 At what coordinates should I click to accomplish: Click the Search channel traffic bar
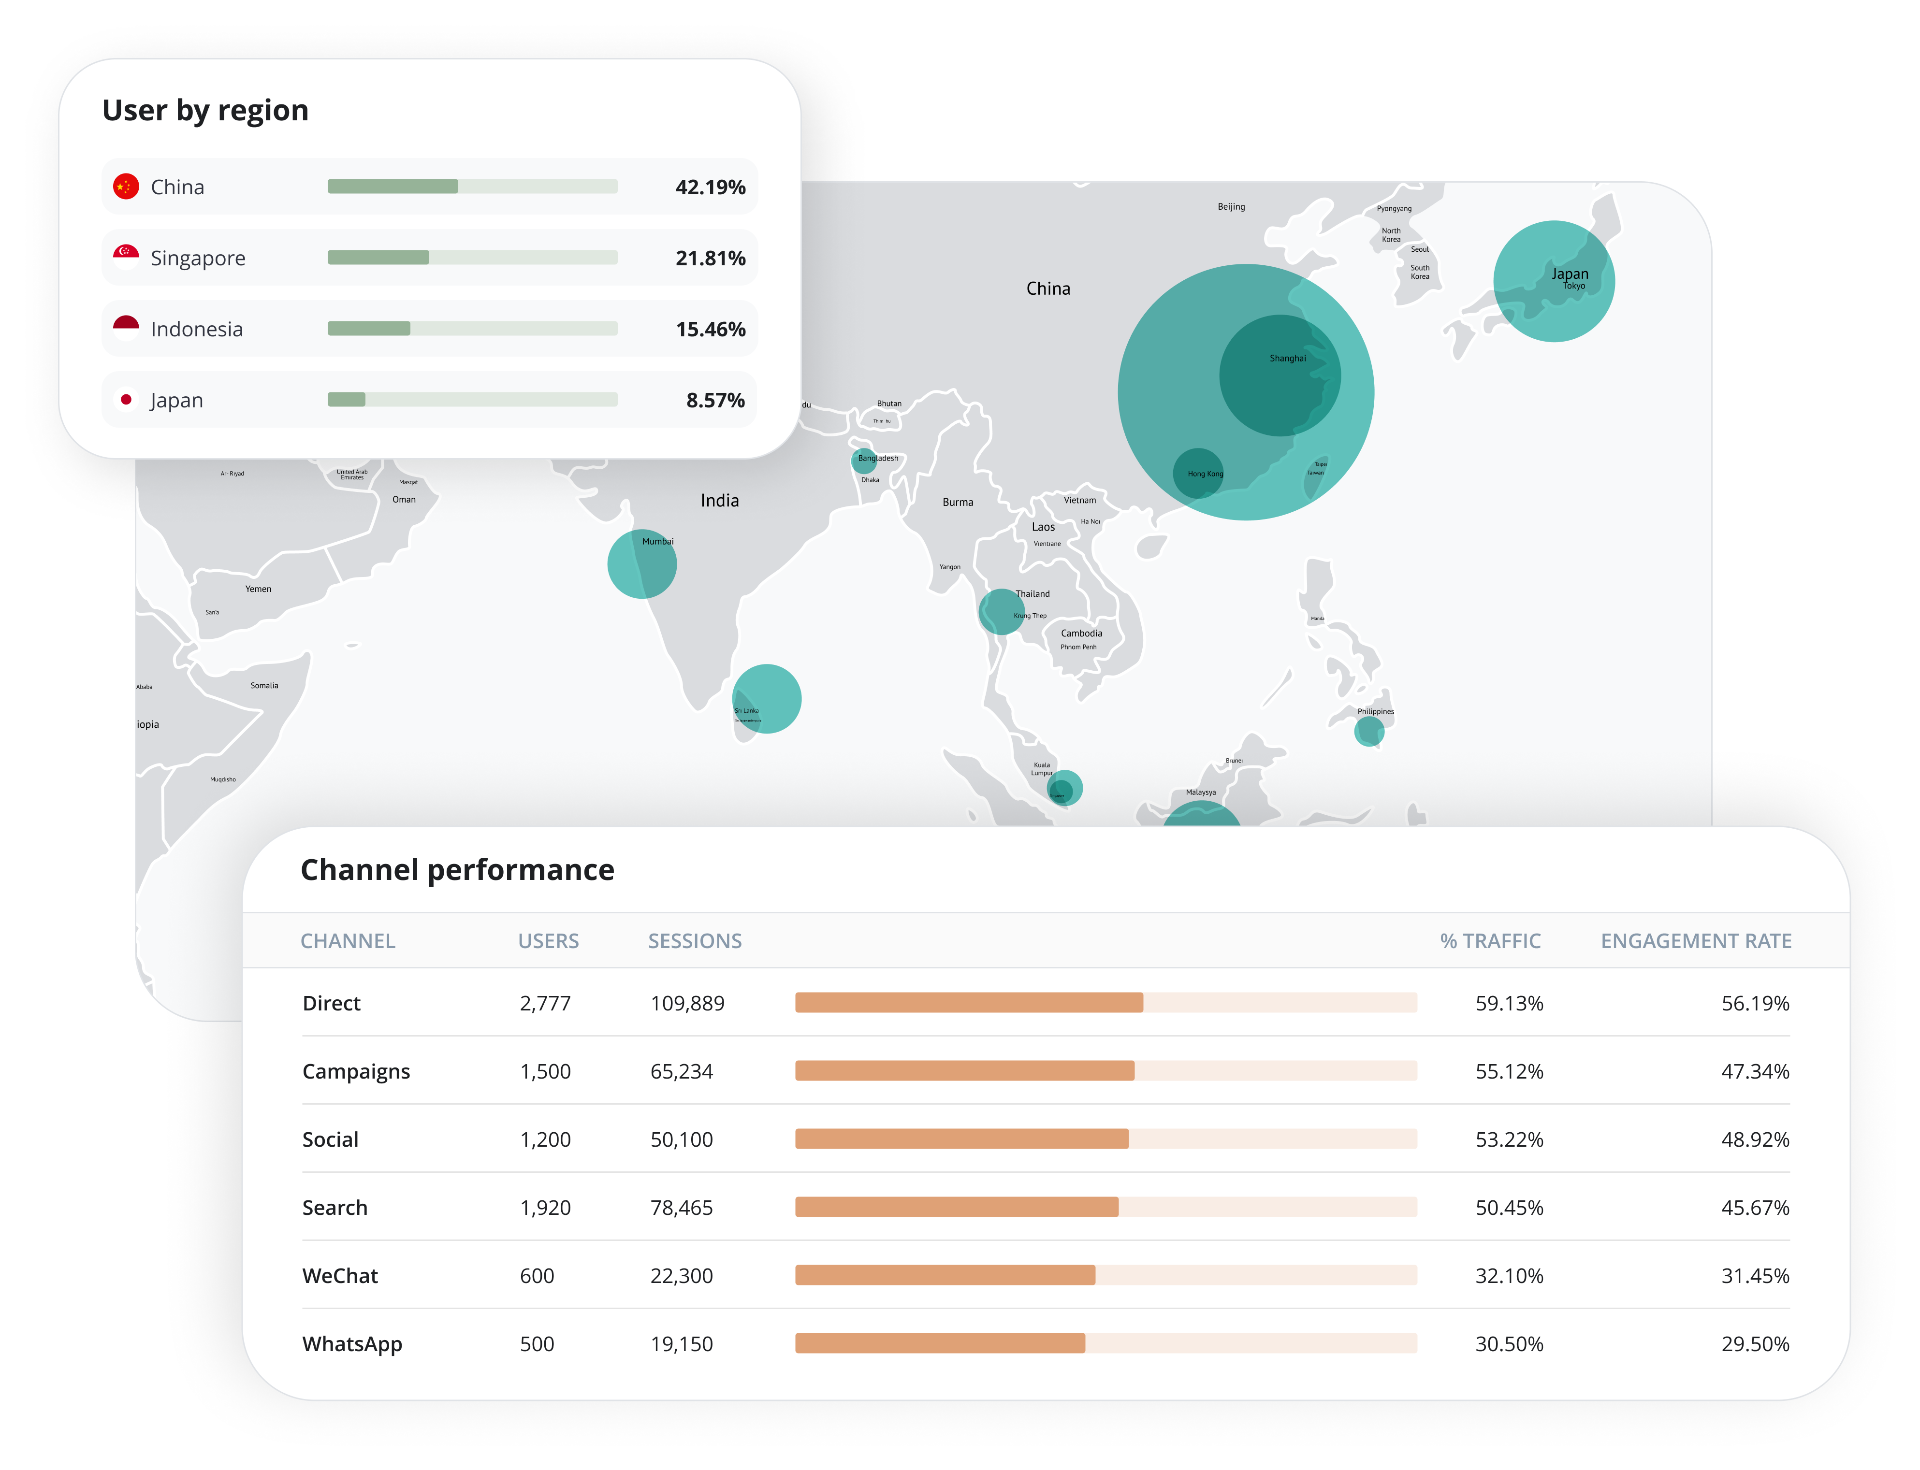coord(1106,1206)
